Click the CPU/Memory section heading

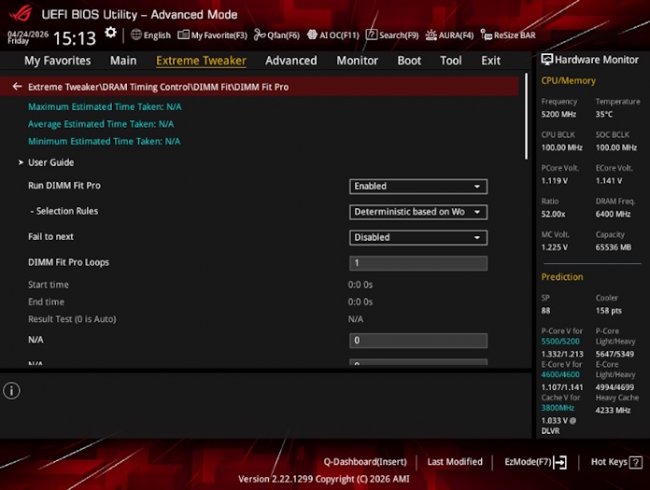[568, 81]
